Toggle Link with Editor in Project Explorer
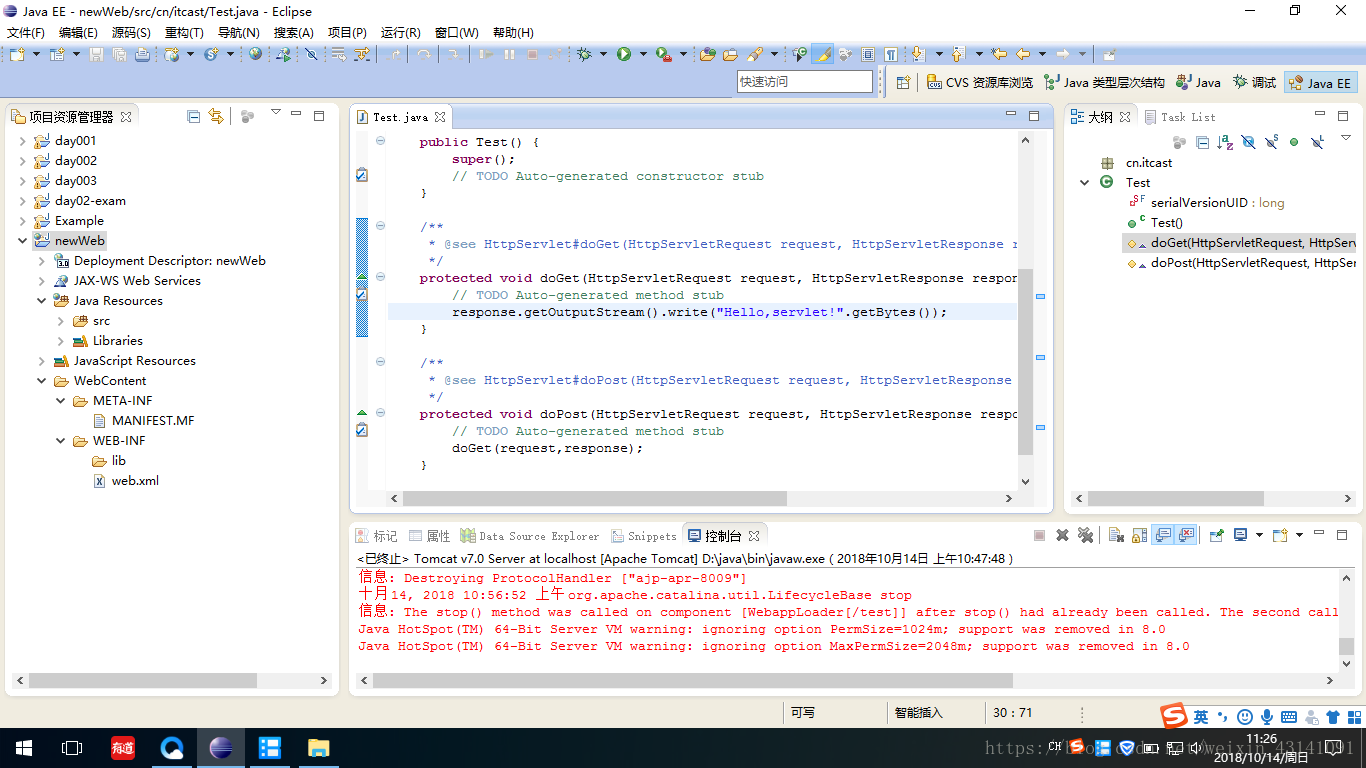Image resolution: width=1366 pixels, height=768 pixels. 216,116
